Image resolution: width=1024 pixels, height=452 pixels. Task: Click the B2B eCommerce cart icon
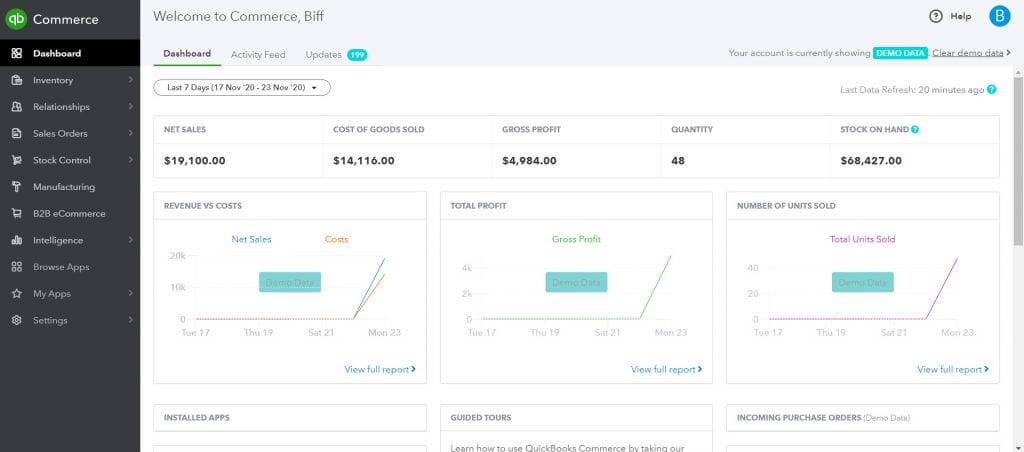pyautogui.click(x=17, y=214)
